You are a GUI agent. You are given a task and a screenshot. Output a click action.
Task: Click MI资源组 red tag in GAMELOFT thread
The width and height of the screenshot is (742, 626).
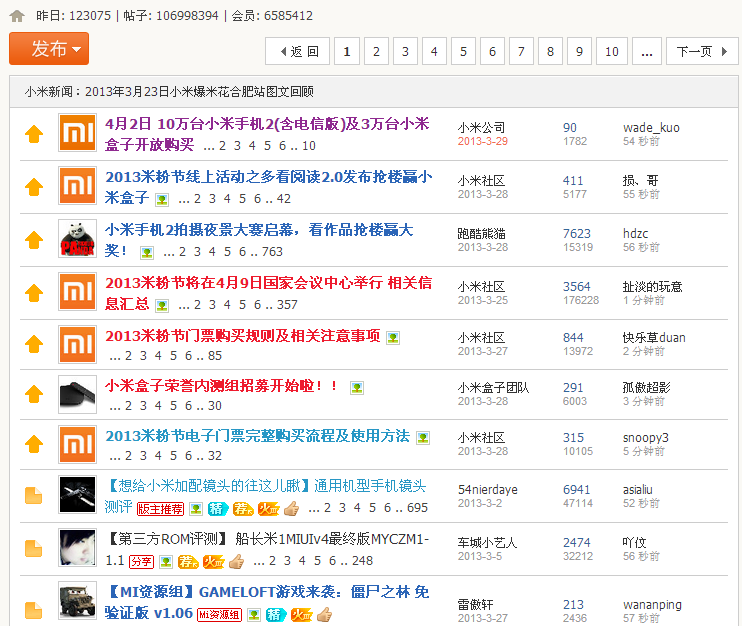(219, 615)
